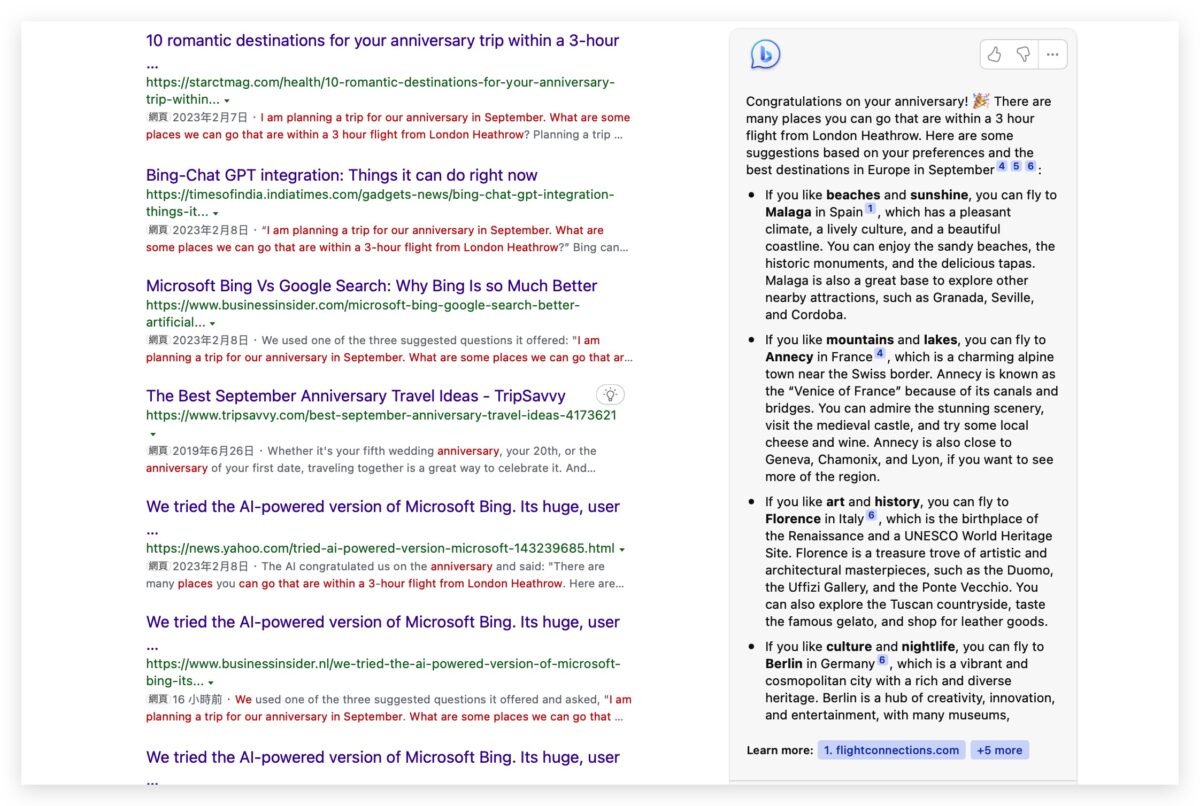Expand dropdown arrow beside starctmag URL

tap(227, 101)
